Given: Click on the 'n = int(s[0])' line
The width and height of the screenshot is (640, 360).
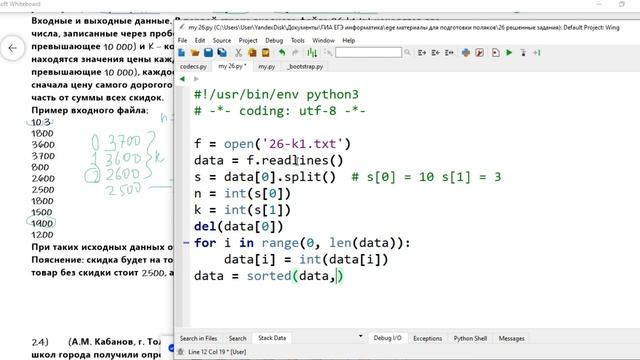Looking at the screenshot, I should point(242,193).
